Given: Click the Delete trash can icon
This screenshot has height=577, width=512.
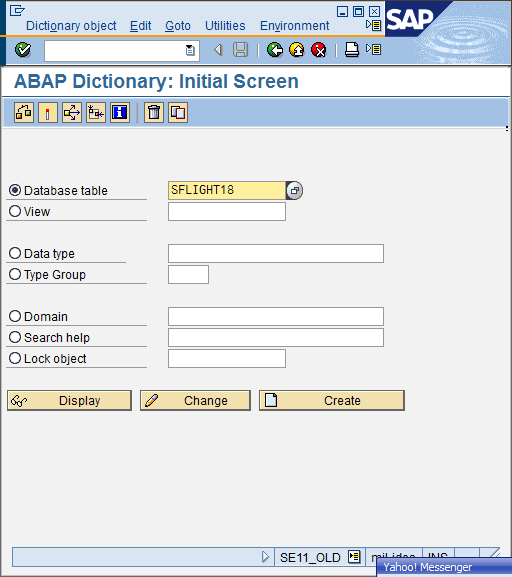Looking at the screenshot, I should click(x=154, y=112).
